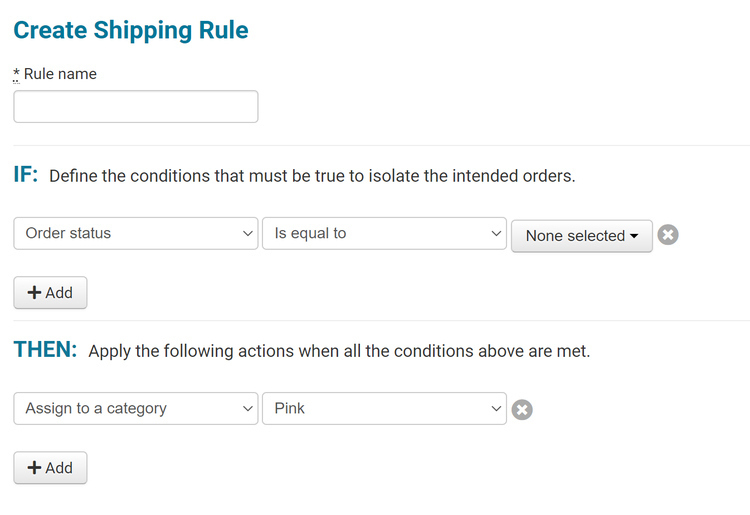Select the IF section heading
750x515 pixels.
coord(26,175)
